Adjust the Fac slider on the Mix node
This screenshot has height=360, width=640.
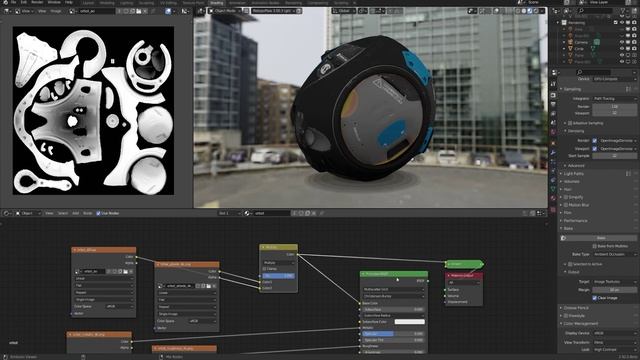pyautogui.click(x=278, y=276)
